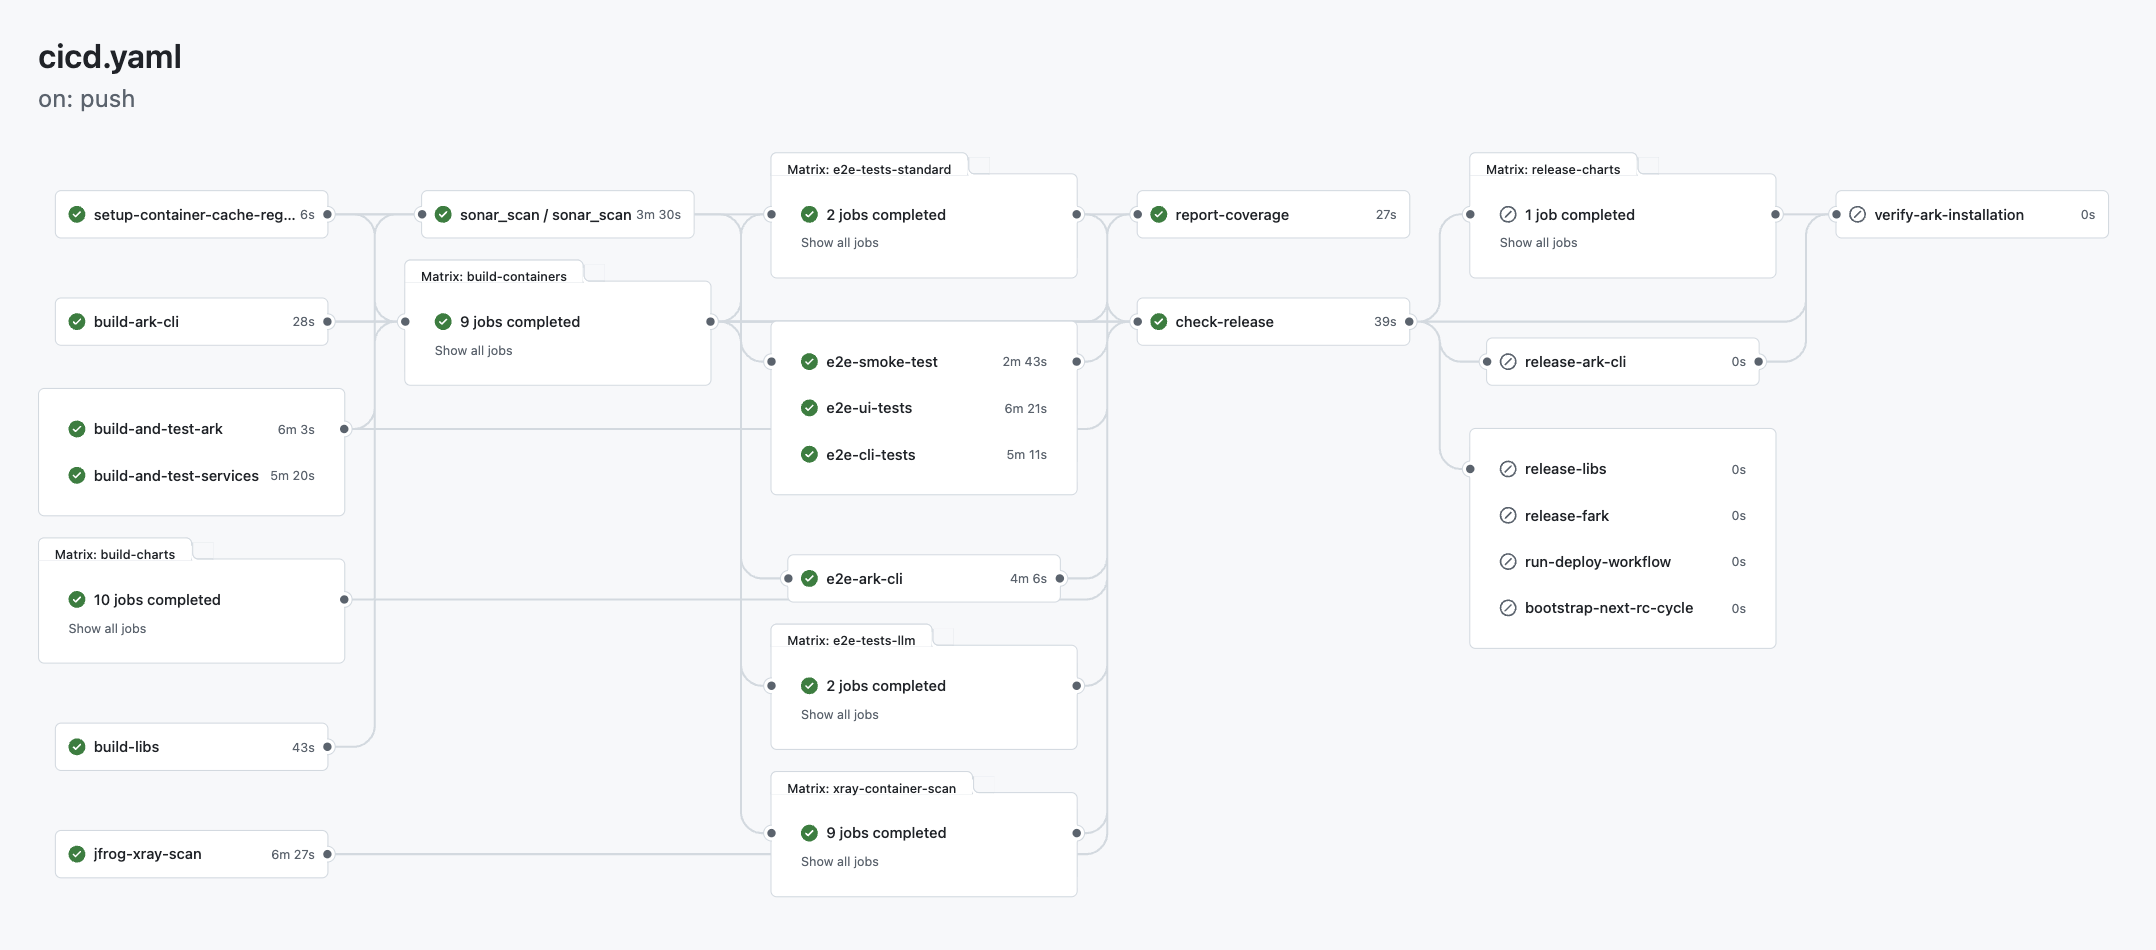This screenshot has height=950, width=2156.
Task: Click the skipped icon beside release-ark-cli
Action: 1508,362
